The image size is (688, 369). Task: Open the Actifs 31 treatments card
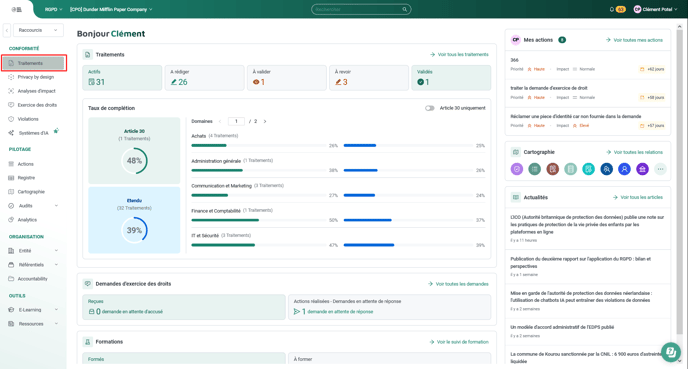coord(122,78)
